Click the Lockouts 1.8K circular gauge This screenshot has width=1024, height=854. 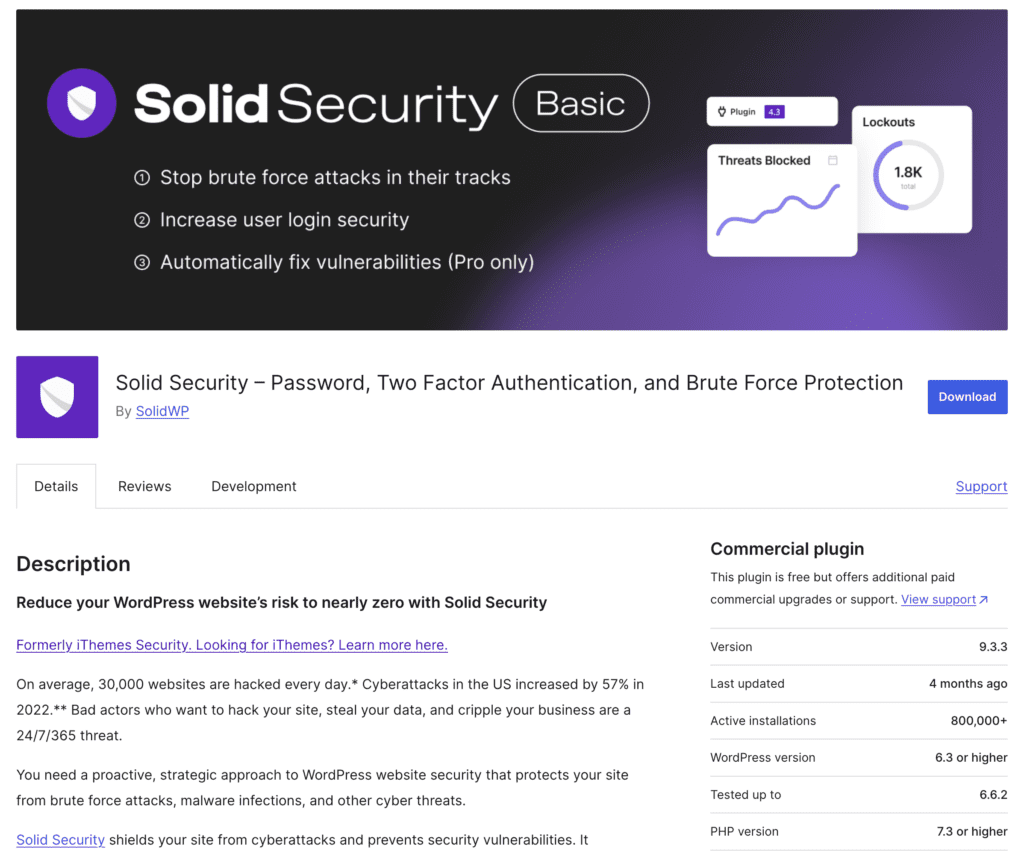point(908,175)
